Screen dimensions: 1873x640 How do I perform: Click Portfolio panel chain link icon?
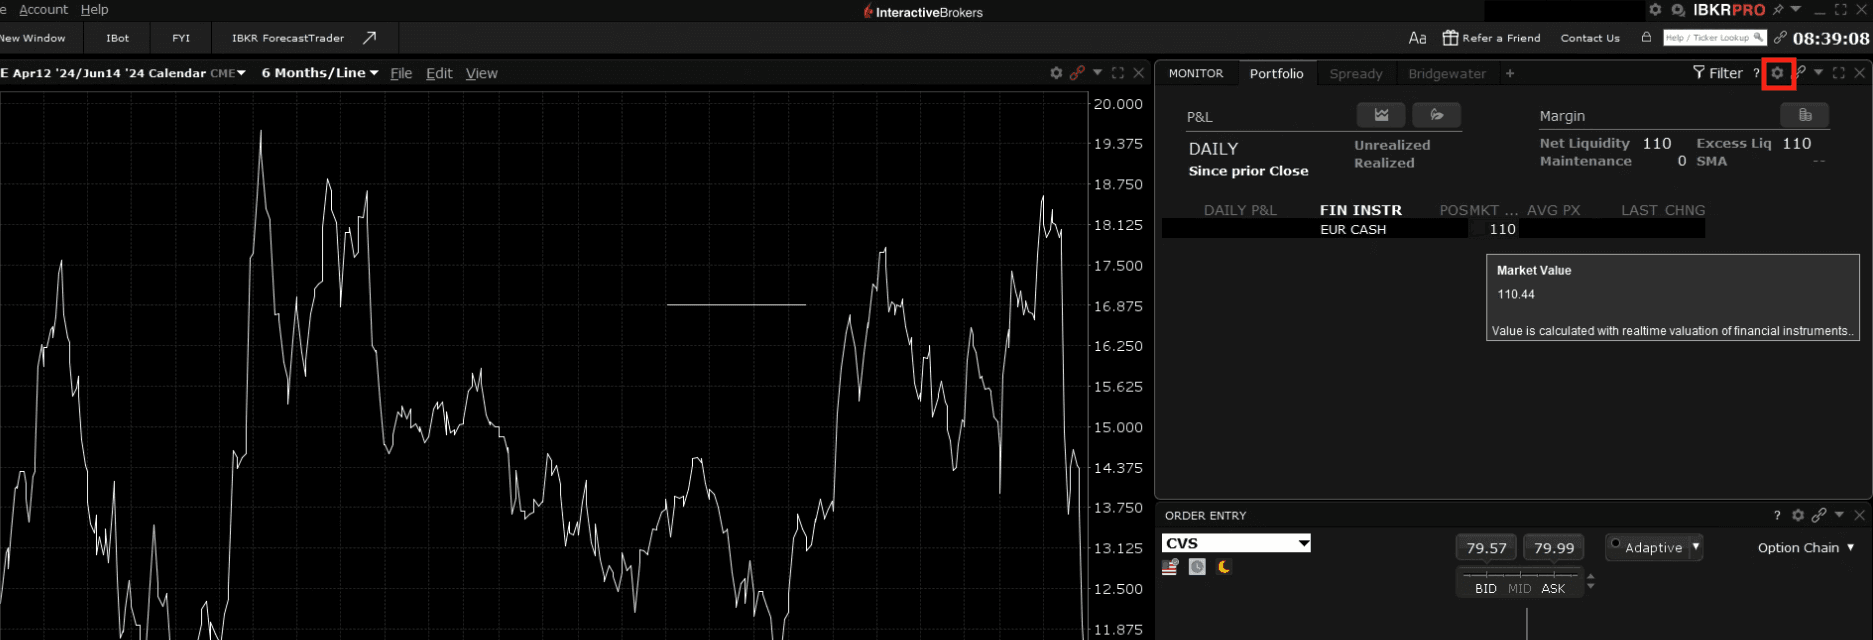pyautogui.click(x=1799, y=73)
